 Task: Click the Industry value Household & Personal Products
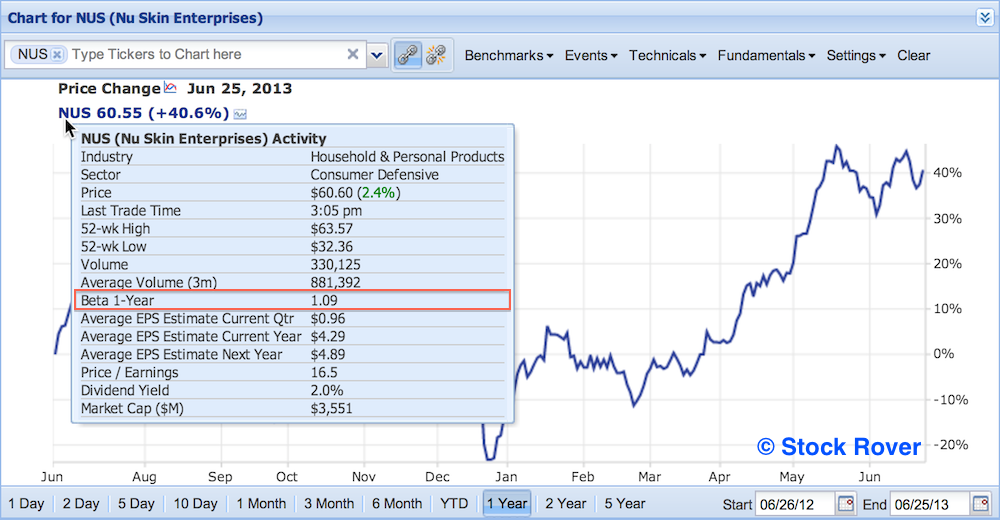pyautogui.click(x=407, y=157)
